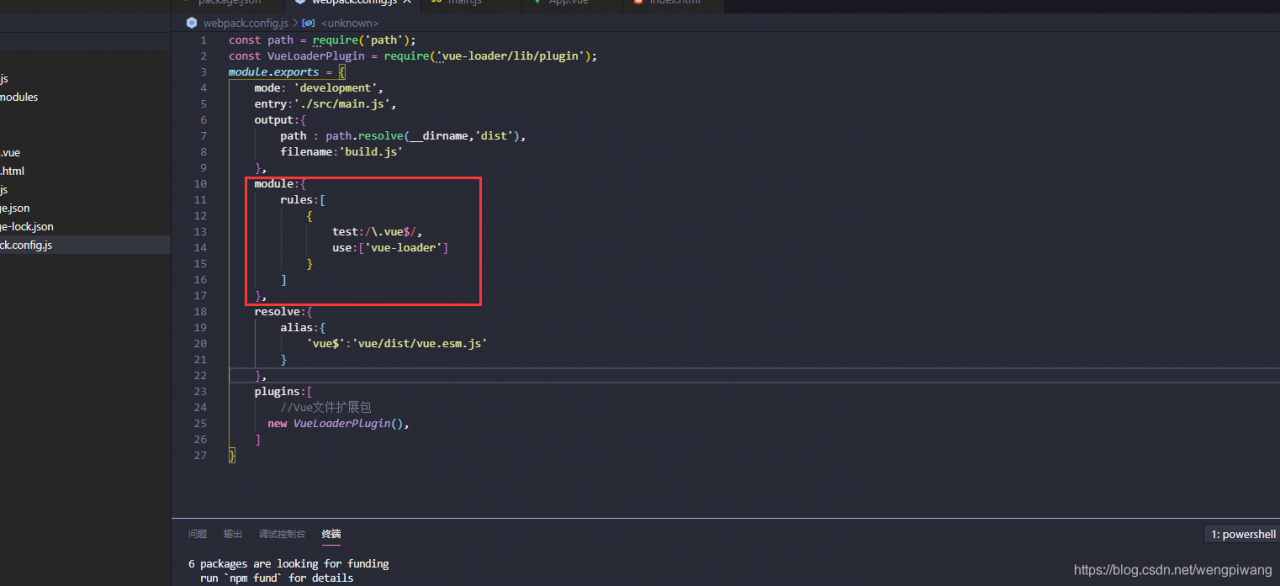This screenshot has height=586, width=1280.
Task: Click the plugins key on line 23
Action: pyautogui.click(x=277, y=391)
